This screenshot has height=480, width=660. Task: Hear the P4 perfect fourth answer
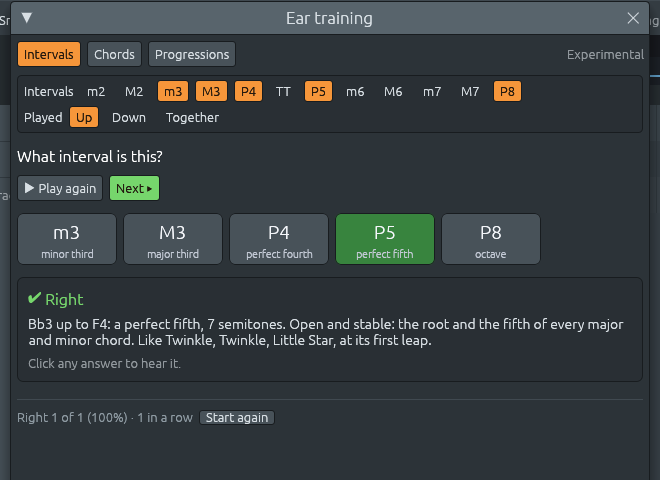click(x=279, y=239)
